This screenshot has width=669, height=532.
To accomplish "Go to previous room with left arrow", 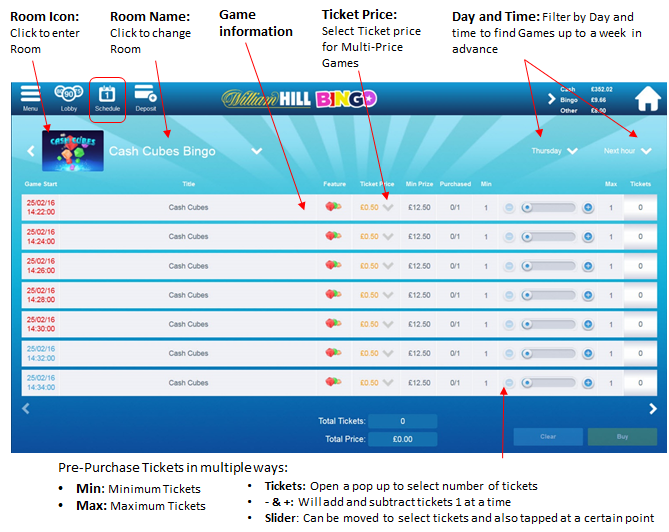I will tap(31, 151).
